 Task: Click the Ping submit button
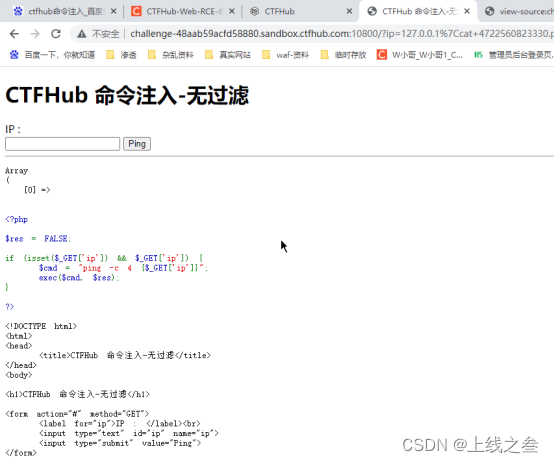pyautogui.click(x=137, y=144)
